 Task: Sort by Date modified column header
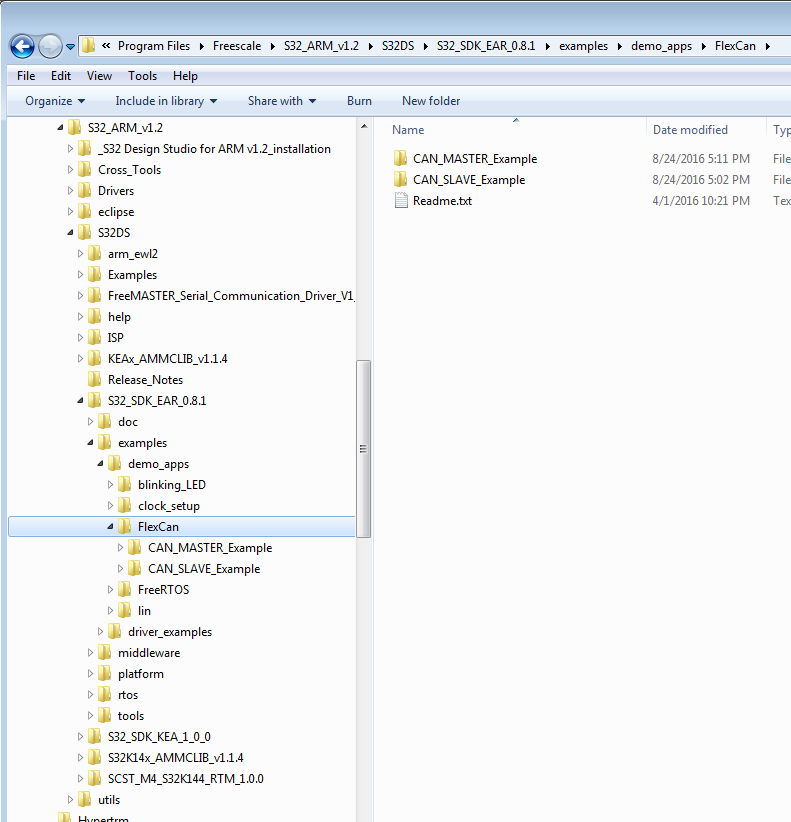(690, 129)
